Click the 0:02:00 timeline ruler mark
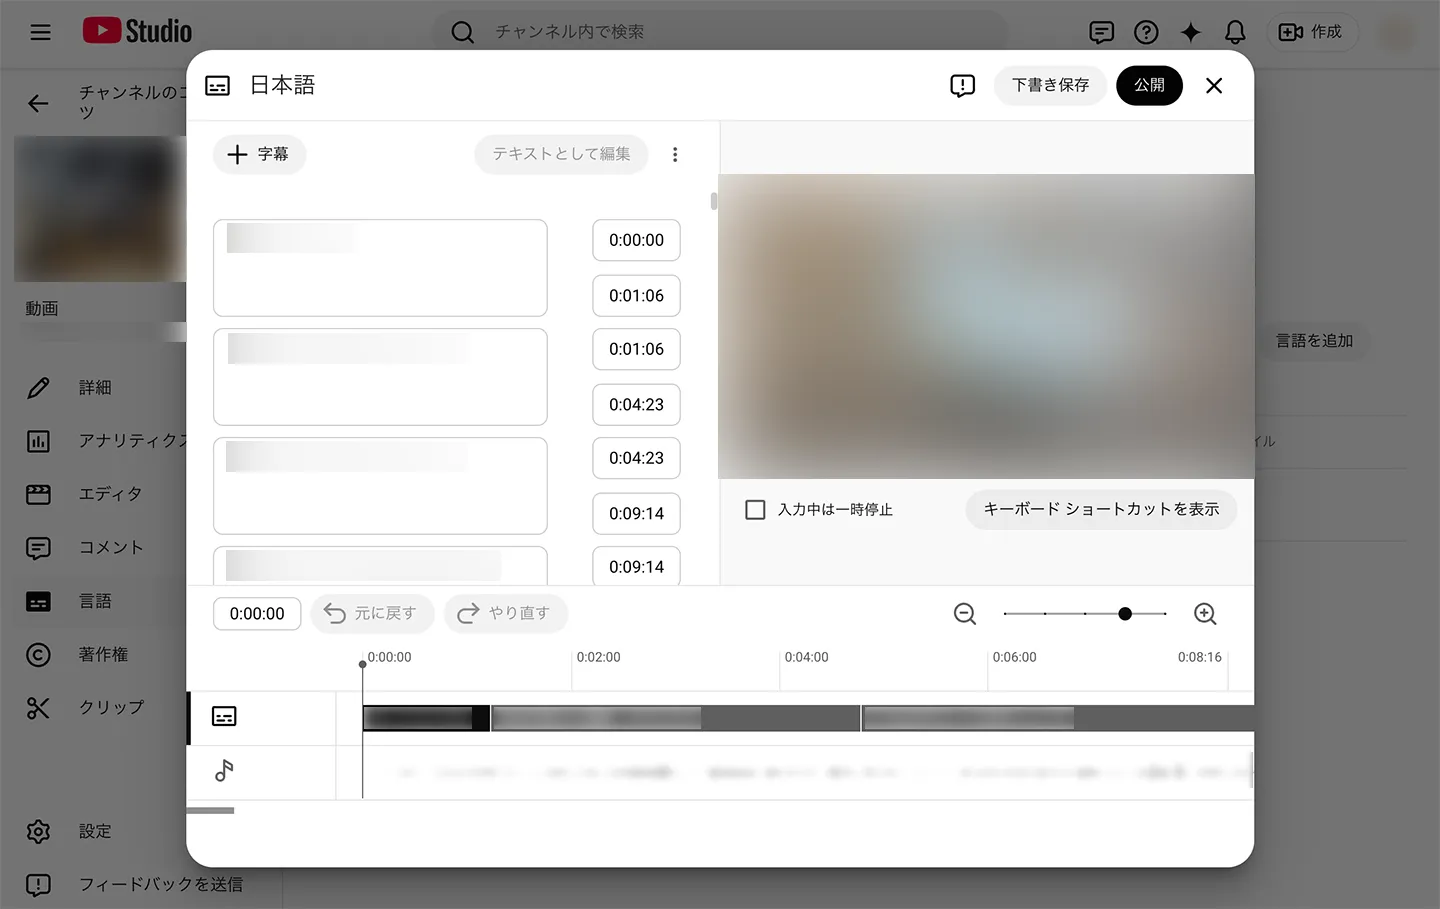Image resolution: width=1440 pixels, height=909 pixels. tap(598, 657)
